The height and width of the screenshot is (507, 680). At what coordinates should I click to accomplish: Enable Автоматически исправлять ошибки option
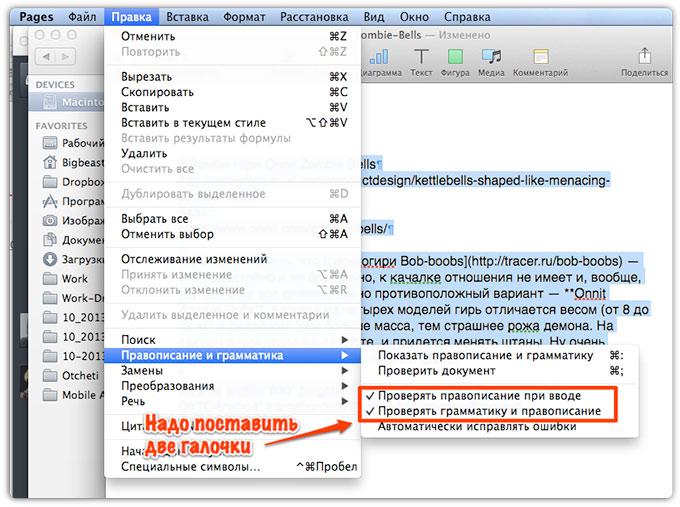(499, 427)
